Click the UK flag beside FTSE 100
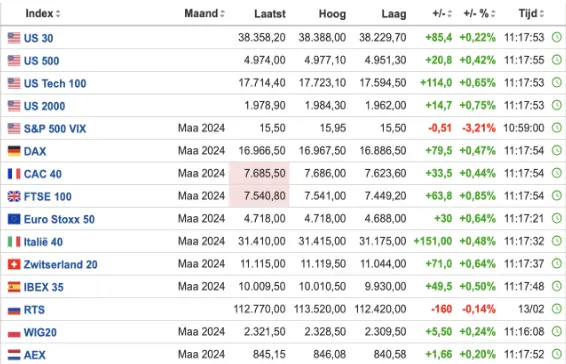Image resolution: width=566 pixels, height=364 pixels. [14, 196]
